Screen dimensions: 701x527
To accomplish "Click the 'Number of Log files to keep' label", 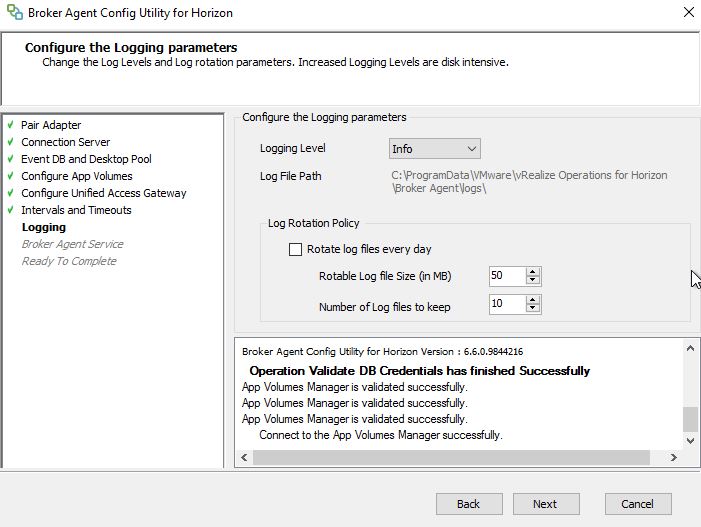I will [384, 307].
